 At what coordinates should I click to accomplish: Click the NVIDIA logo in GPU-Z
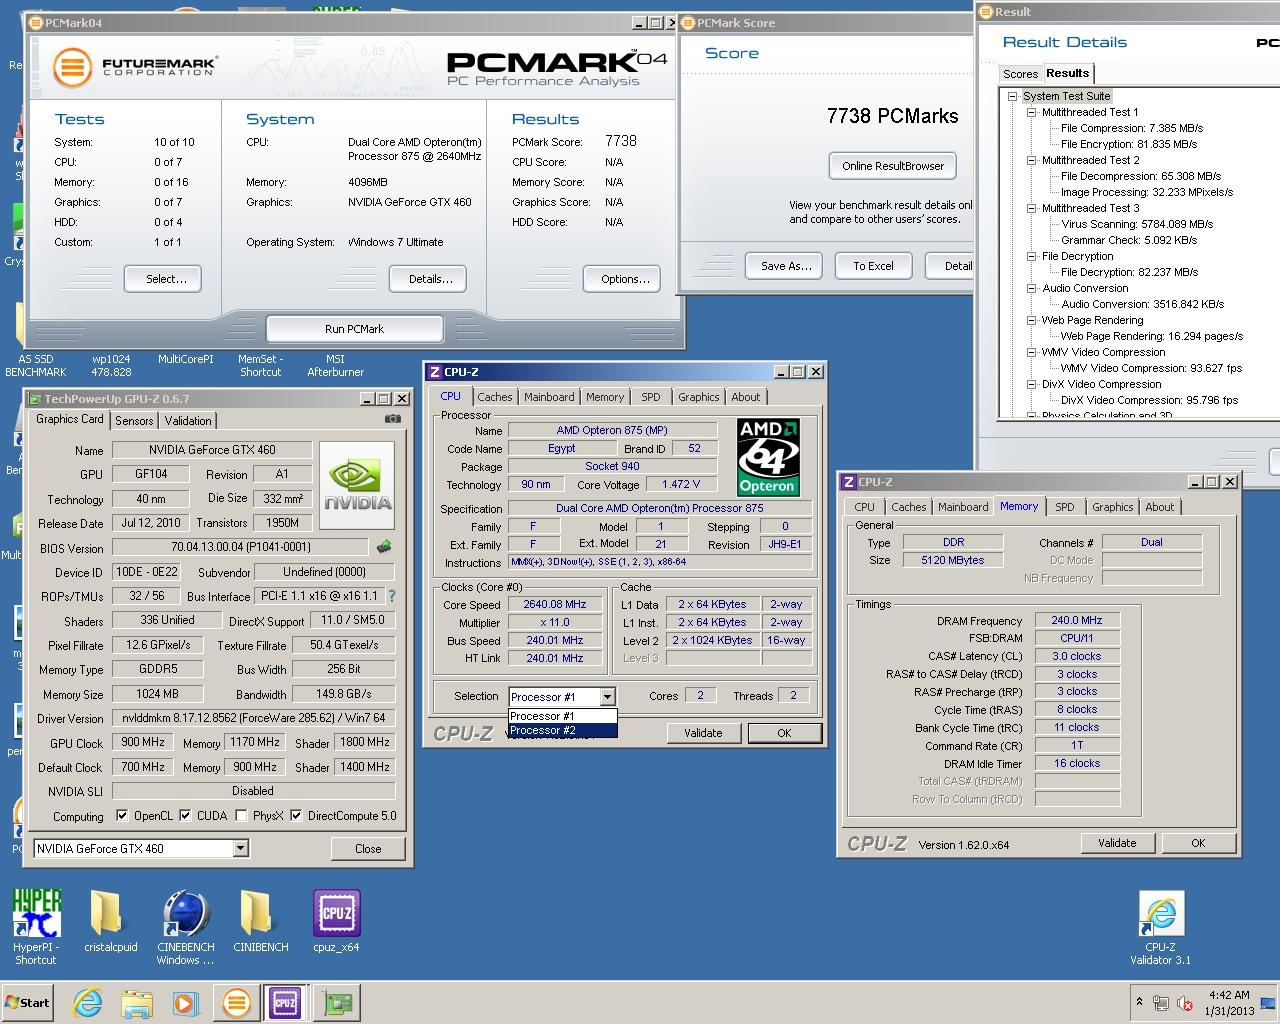(x=357, y=484)
